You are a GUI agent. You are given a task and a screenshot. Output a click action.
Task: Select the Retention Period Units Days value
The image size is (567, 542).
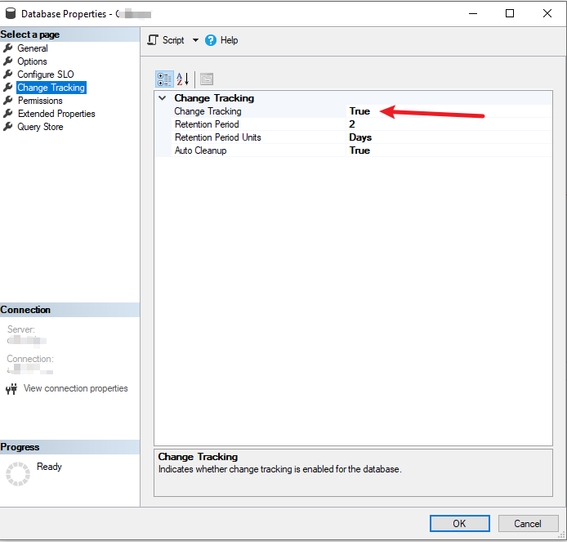coord(448,137)
